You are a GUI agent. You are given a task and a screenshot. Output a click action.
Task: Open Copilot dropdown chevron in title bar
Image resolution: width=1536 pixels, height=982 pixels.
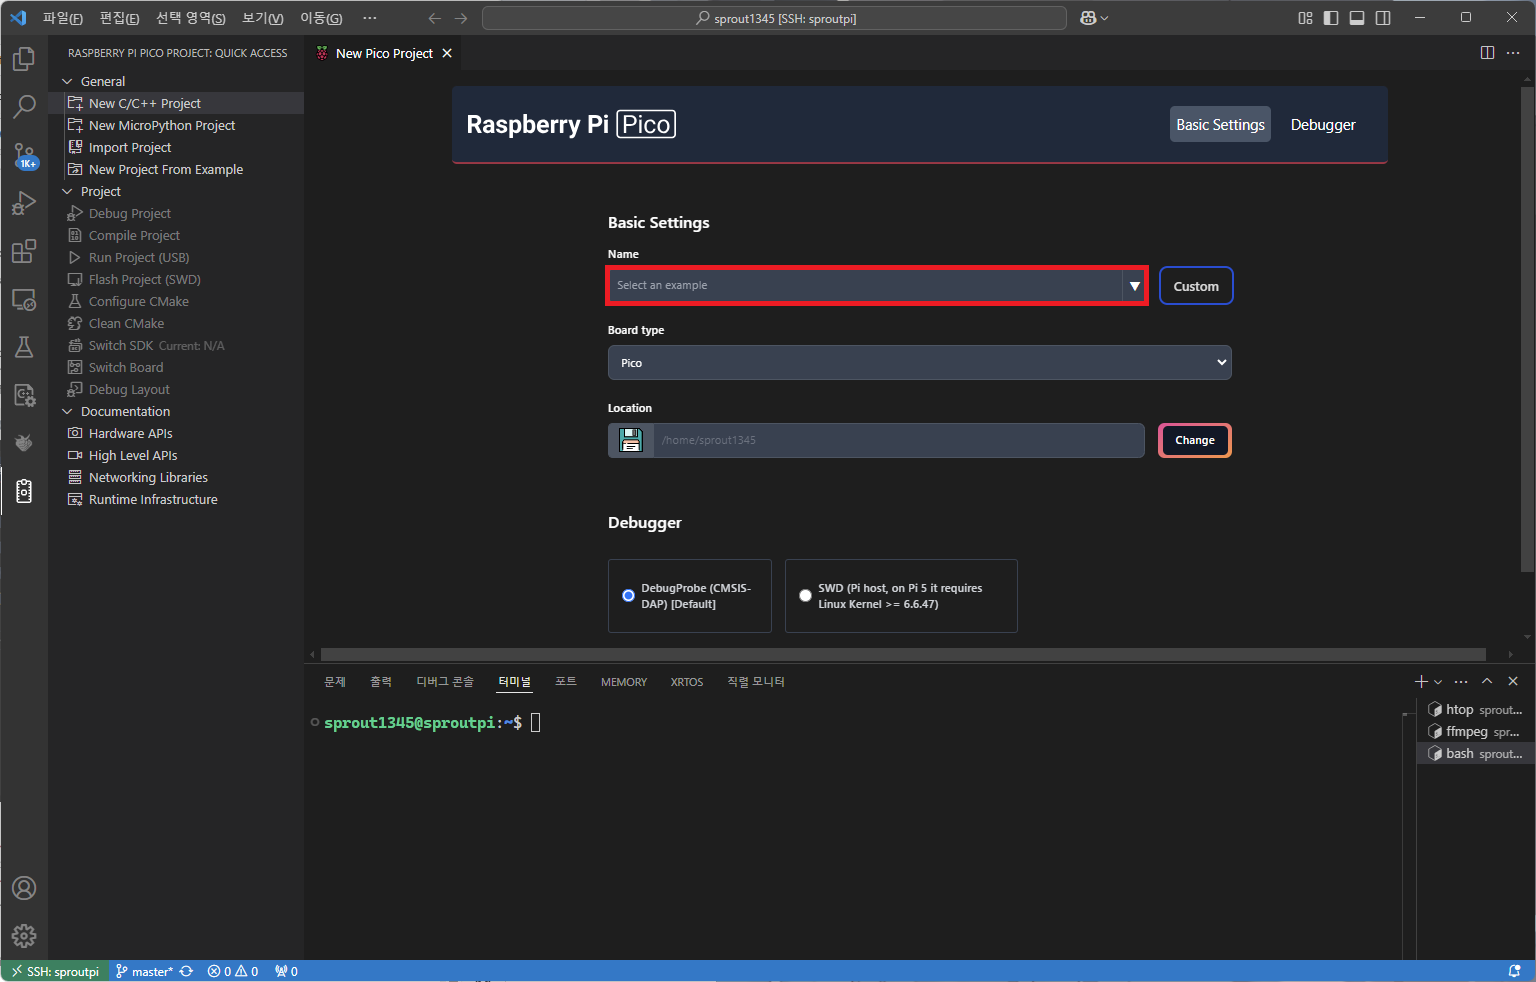pos(1104,18)
